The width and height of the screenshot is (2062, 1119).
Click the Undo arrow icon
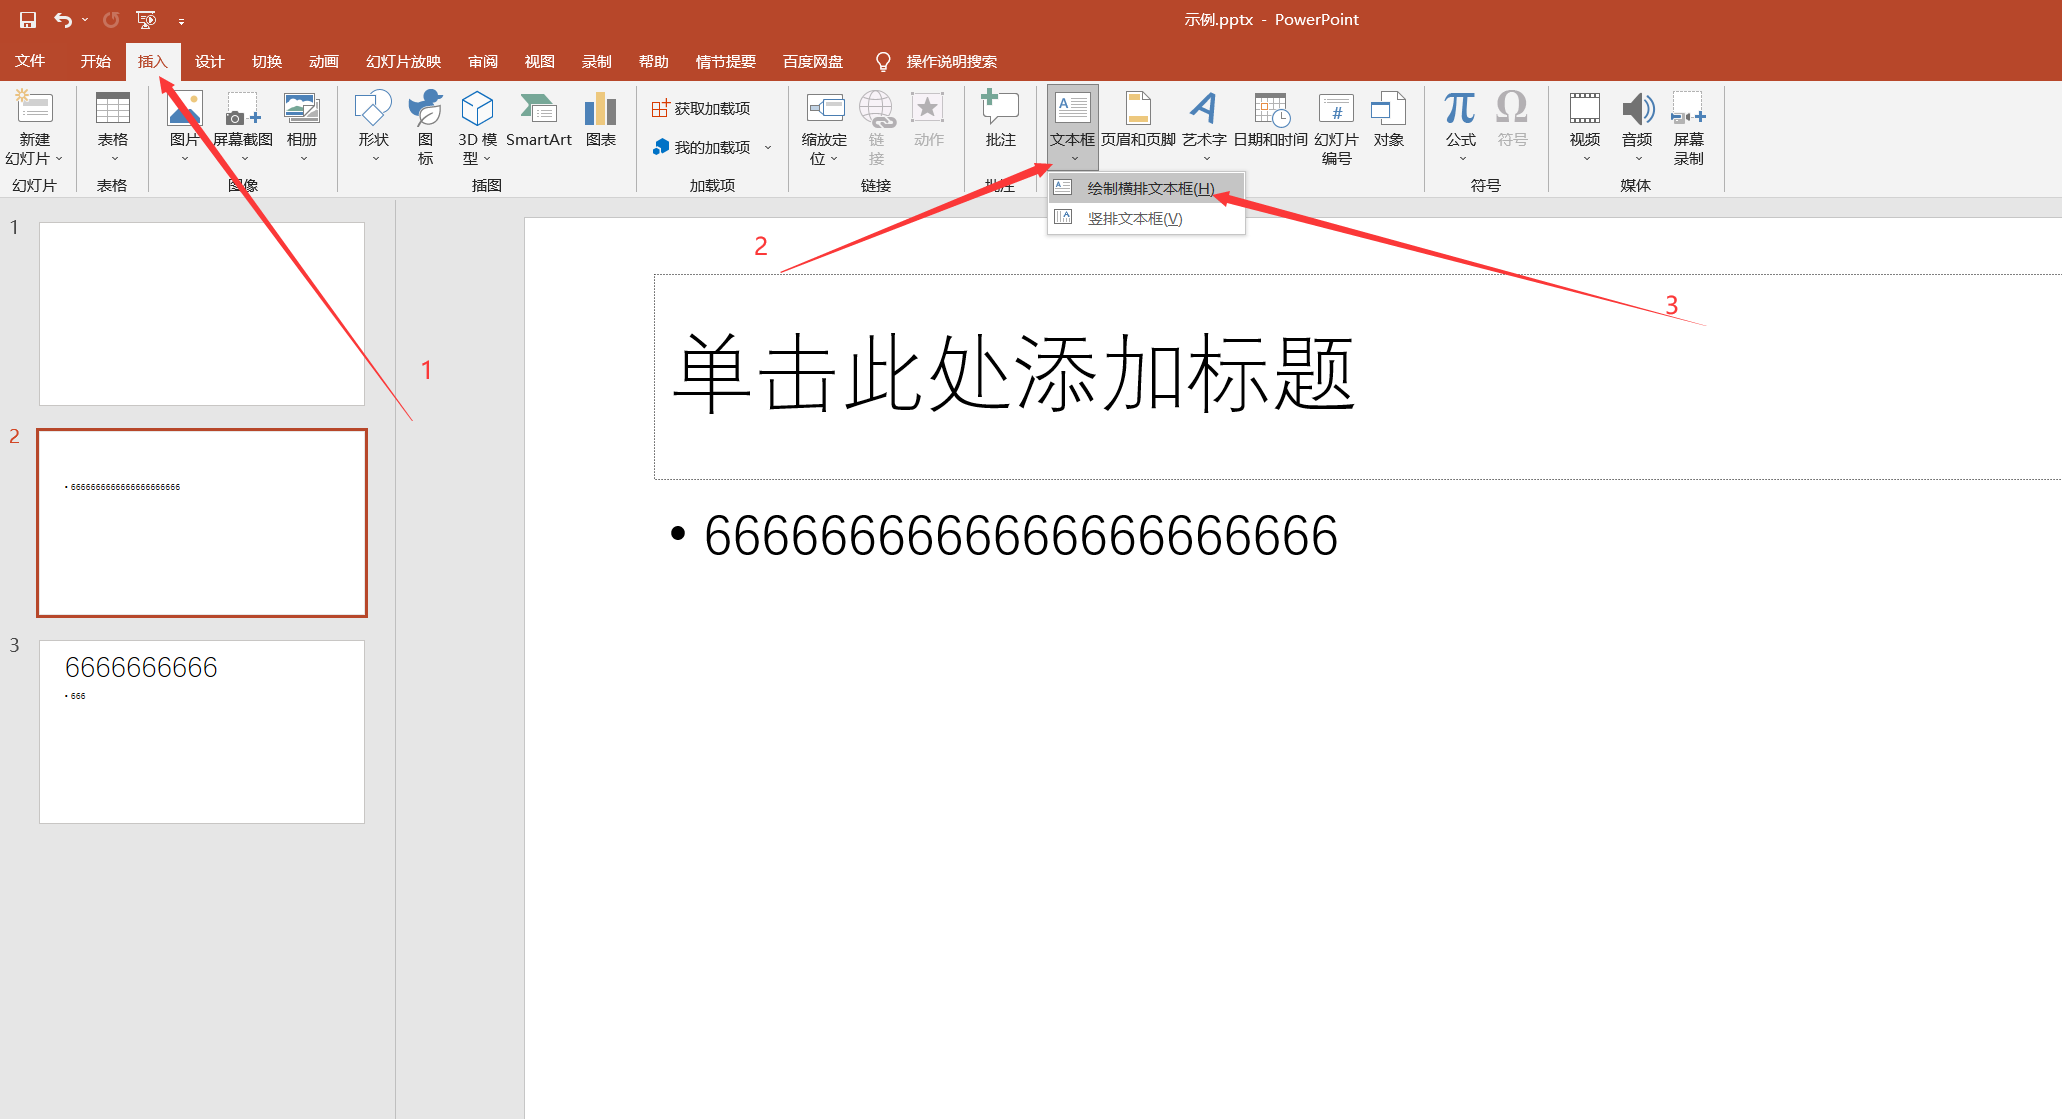tap(63, 20)
